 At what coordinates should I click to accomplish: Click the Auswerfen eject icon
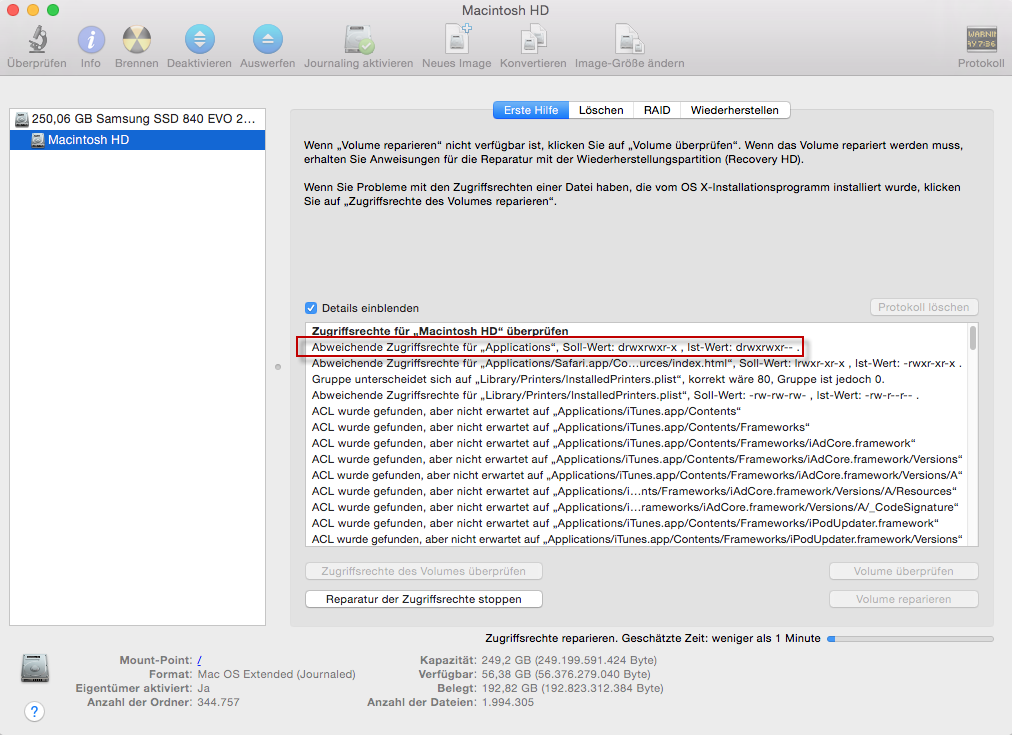(267, 39)
